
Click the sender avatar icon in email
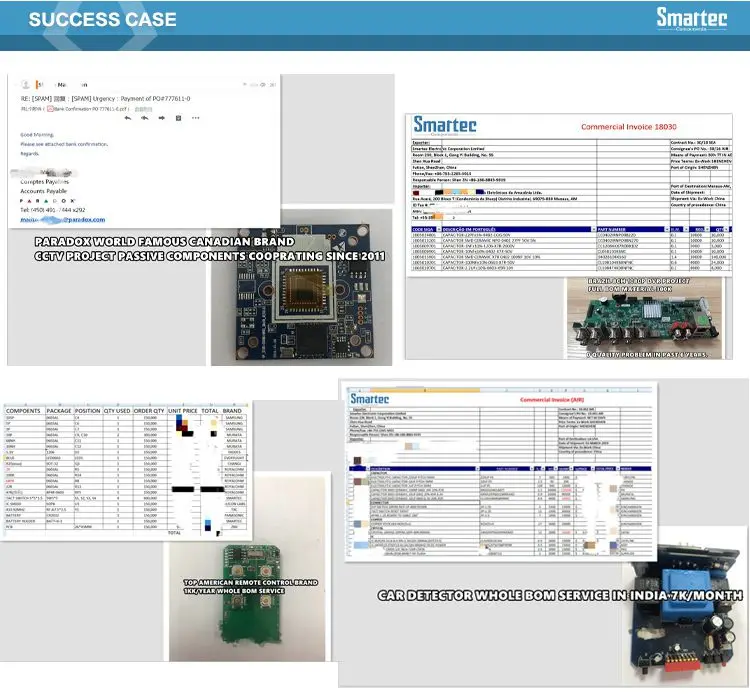(x=26, y=85)
